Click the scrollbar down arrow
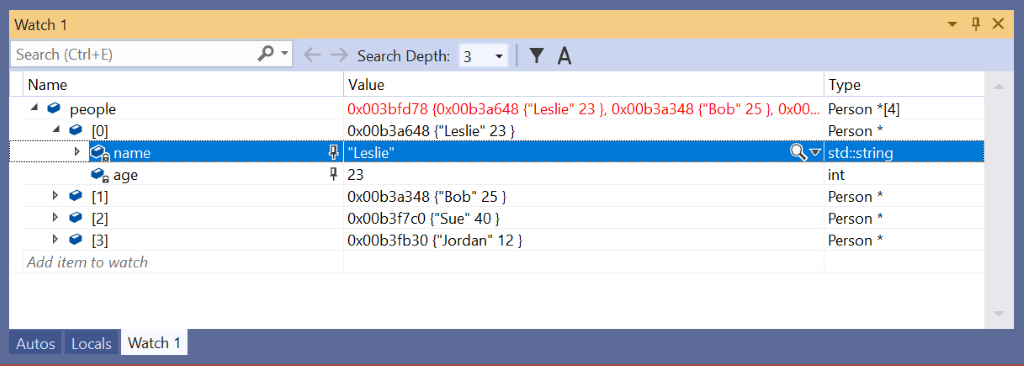The image size is (1024, 366). (x=998, y=314)
